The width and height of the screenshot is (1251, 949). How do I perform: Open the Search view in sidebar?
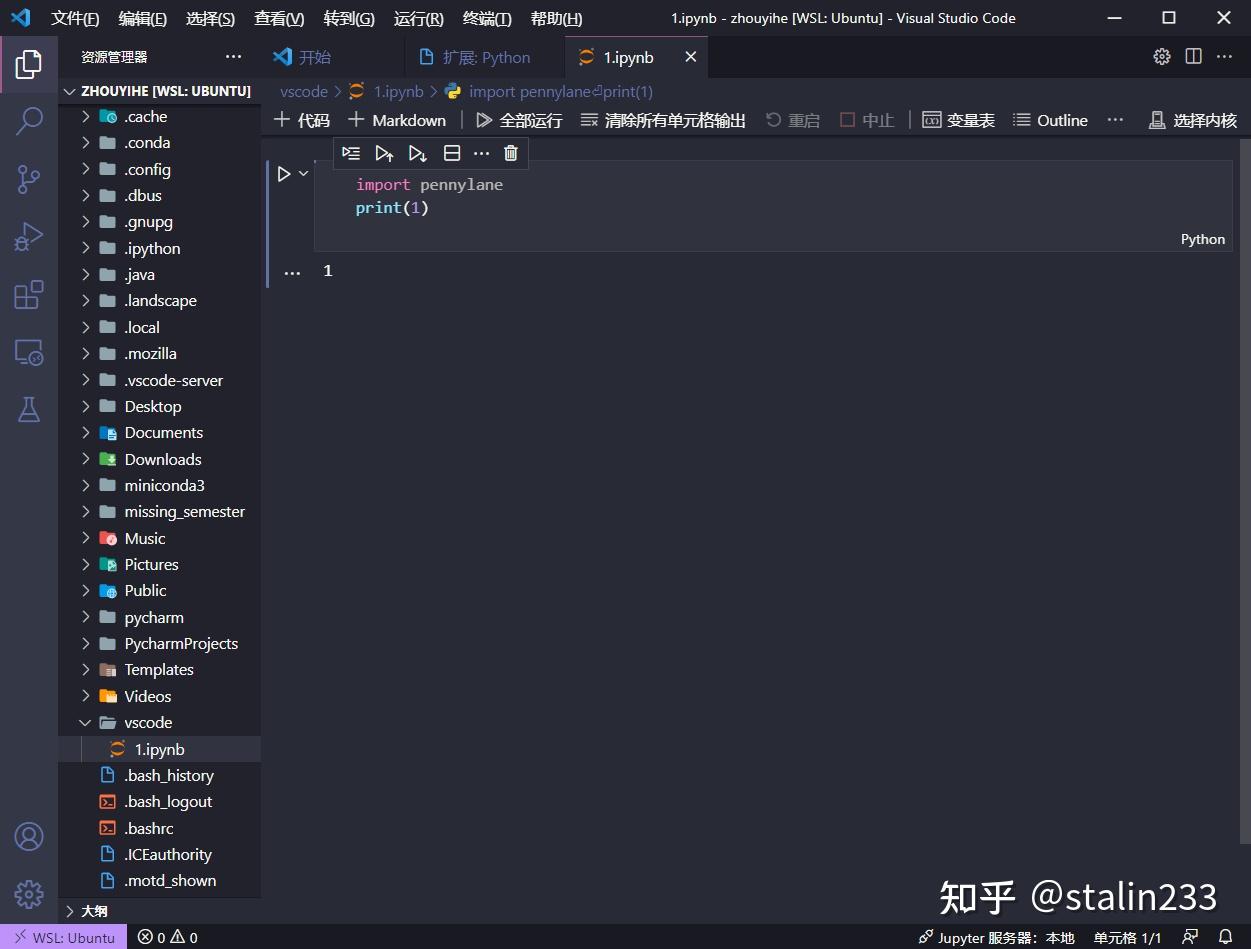click(x=29, y=120)
